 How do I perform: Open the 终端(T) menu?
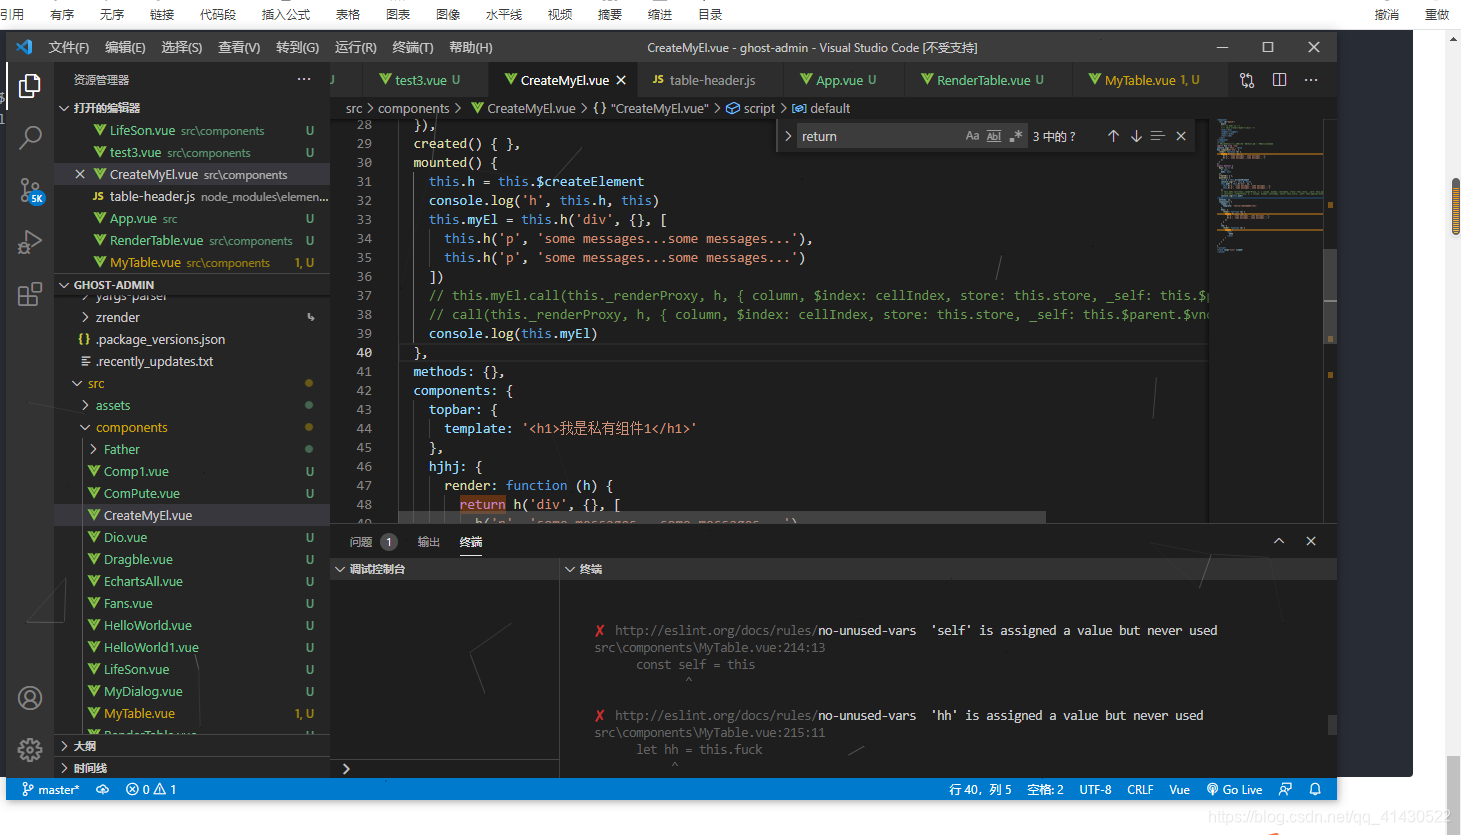click(412, 47)
